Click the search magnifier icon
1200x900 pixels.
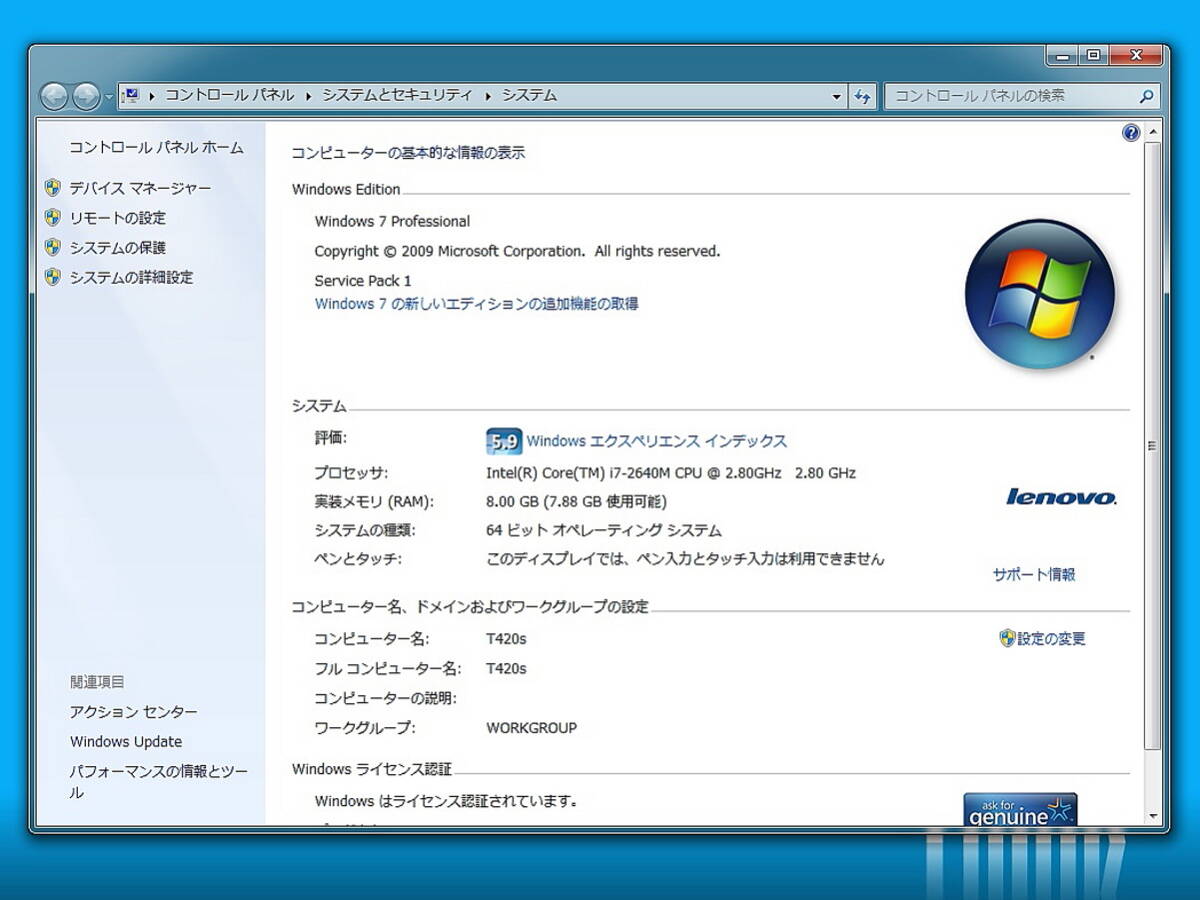(x=1147, y=97)
